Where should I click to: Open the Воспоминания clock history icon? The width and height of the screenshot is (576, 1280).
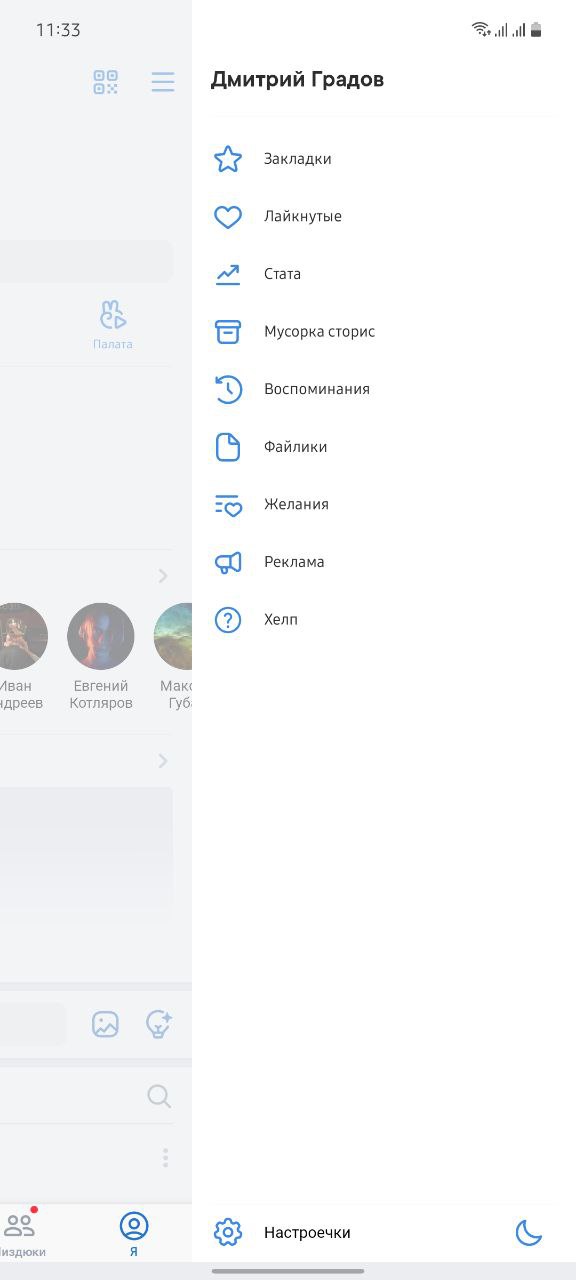(228, 389)
